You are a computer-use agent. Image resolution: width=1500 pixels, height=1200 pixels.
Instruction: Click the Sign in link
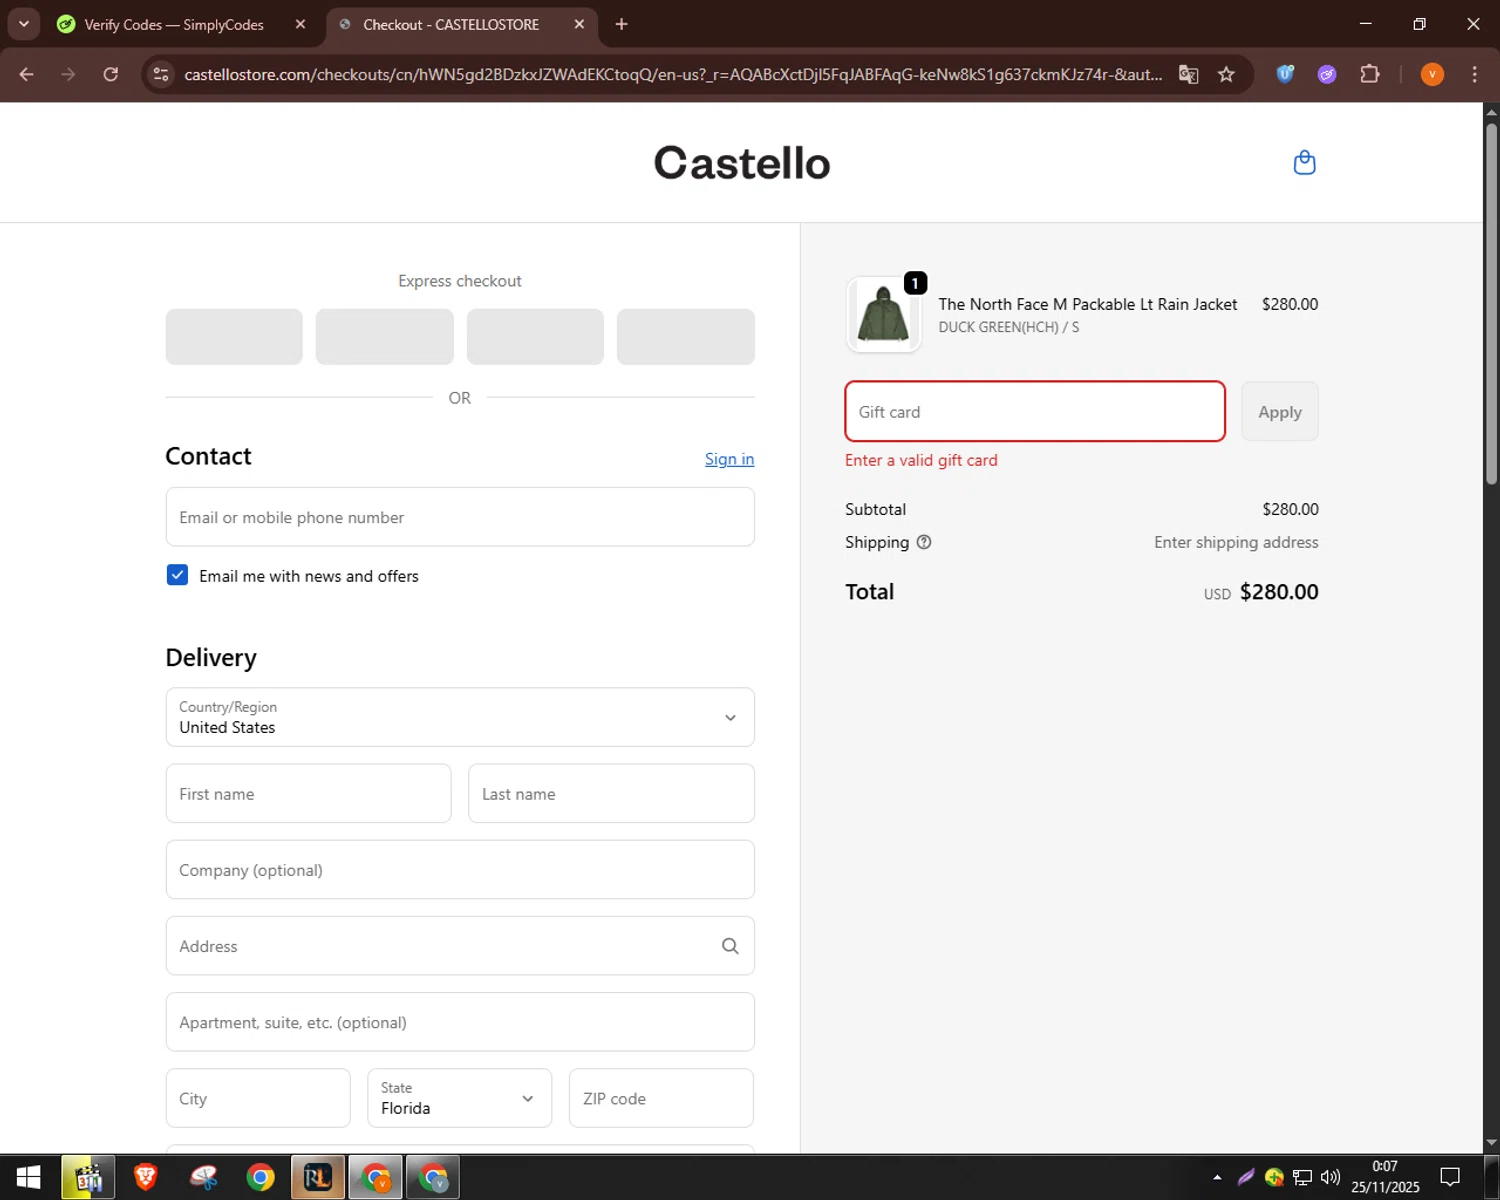(x=729, y=459)
